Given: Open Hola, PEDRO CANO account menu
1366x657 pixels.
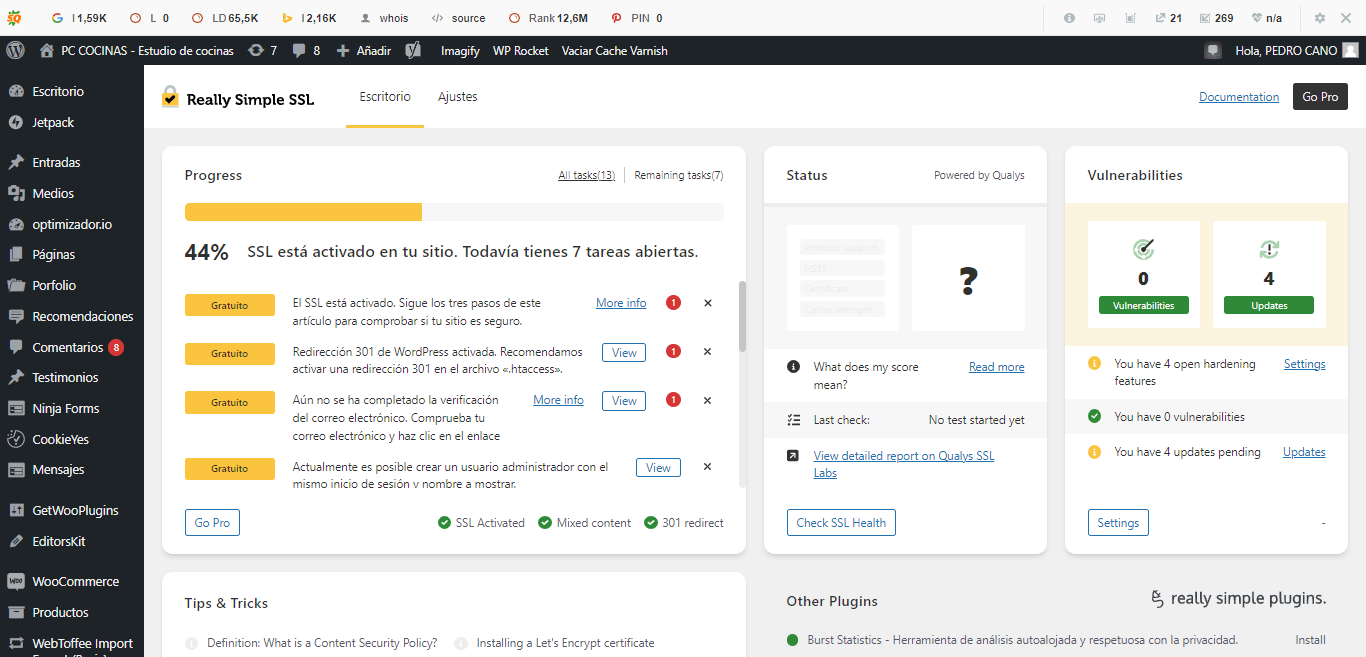Looking at the screenshot, I should coord(1297,50).
